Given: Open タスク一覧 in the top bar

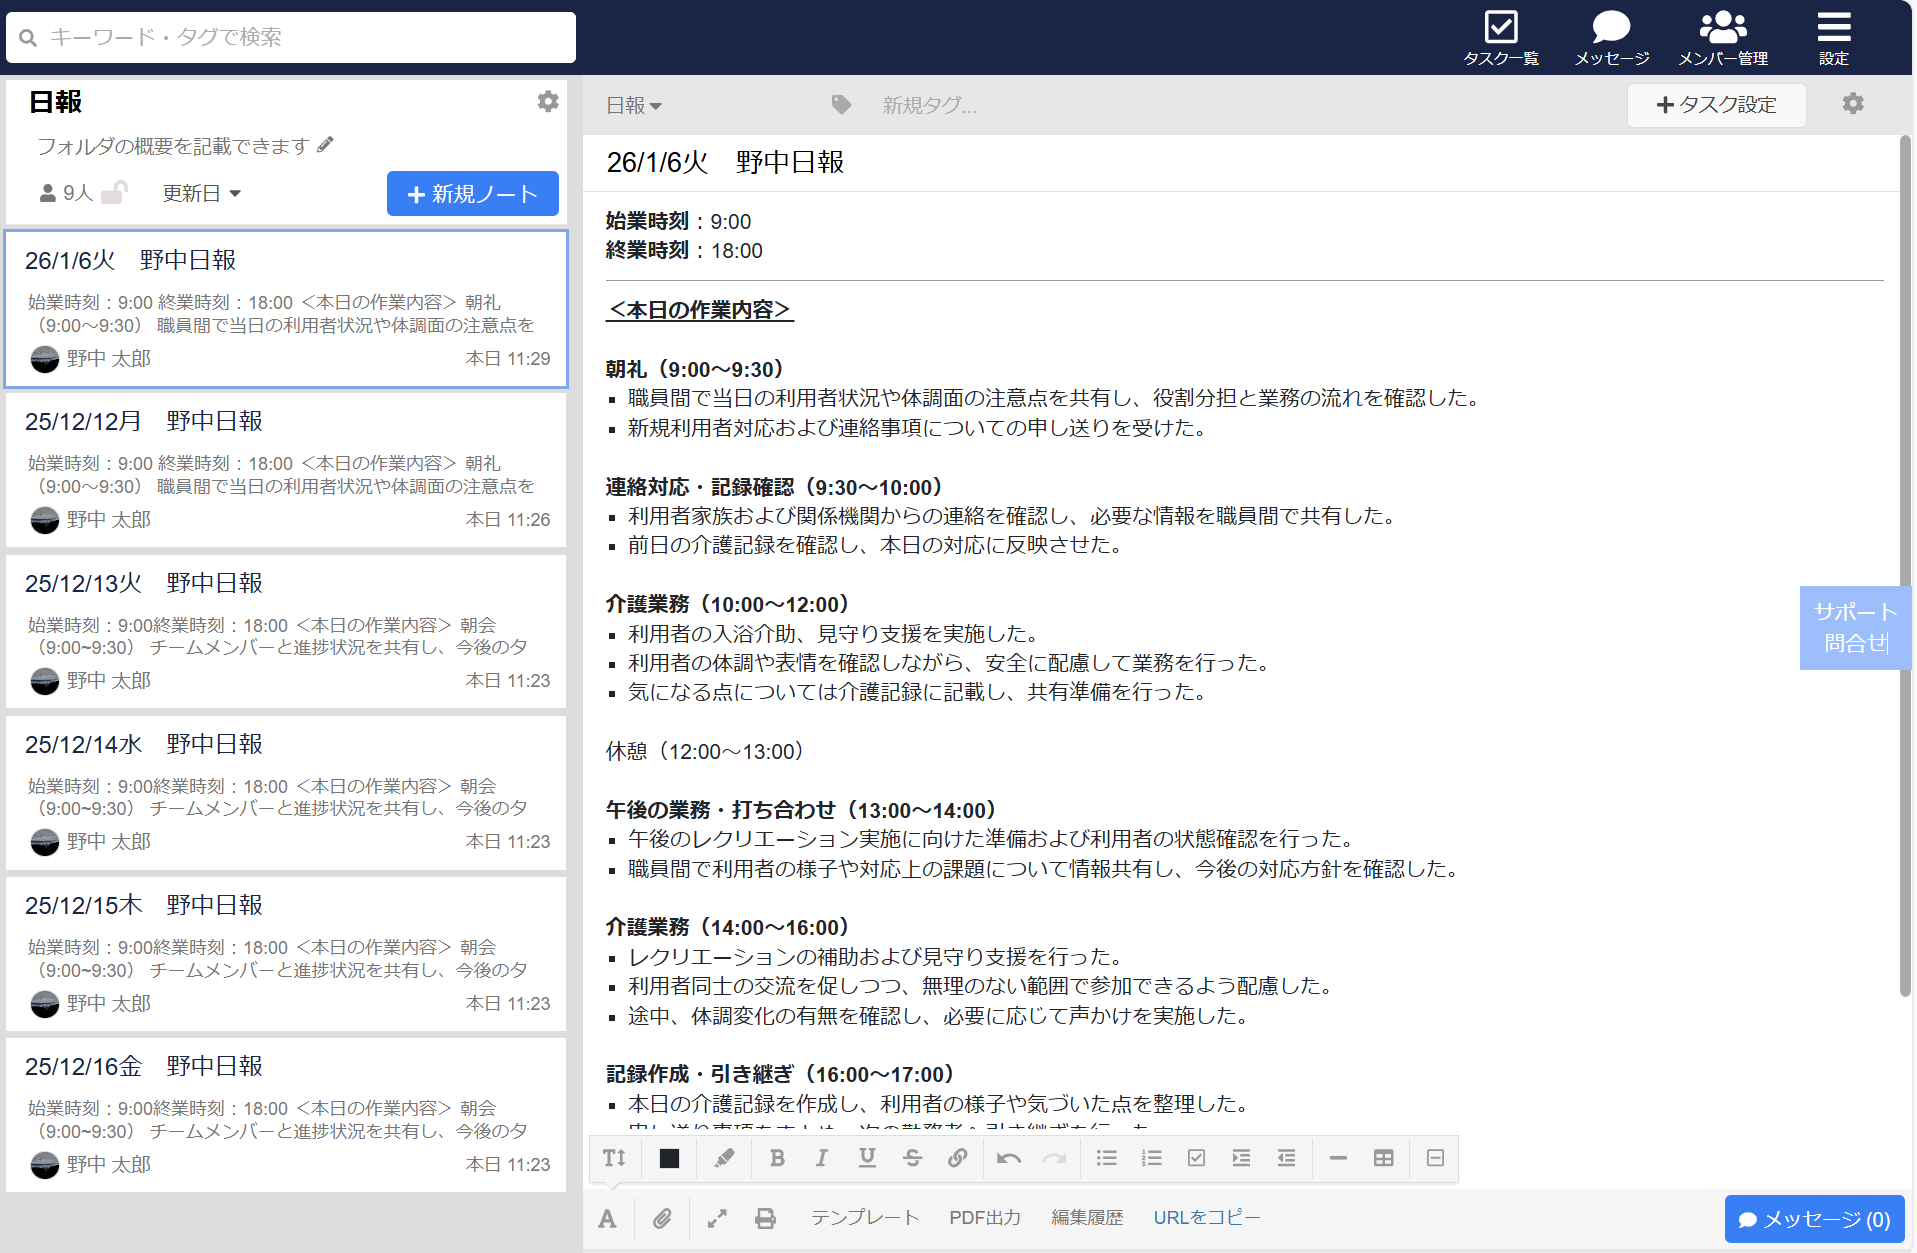Looking at the screenshot, I should [1500, 35].
